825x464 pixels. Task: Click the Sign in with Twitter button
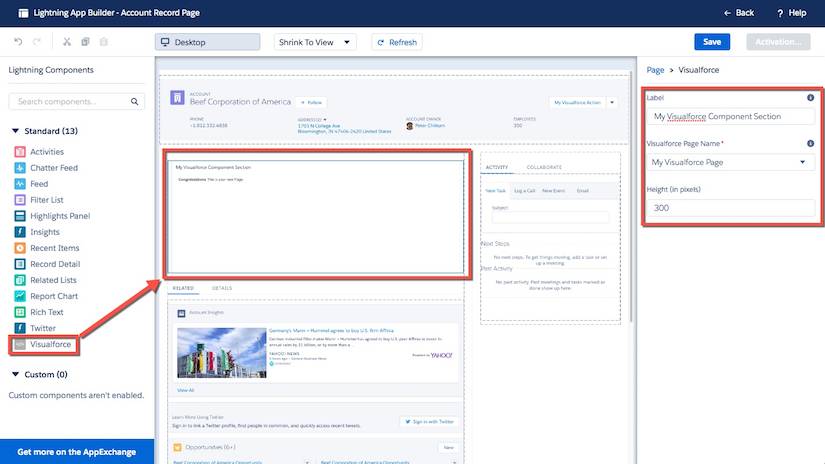[x=429, y=421]
